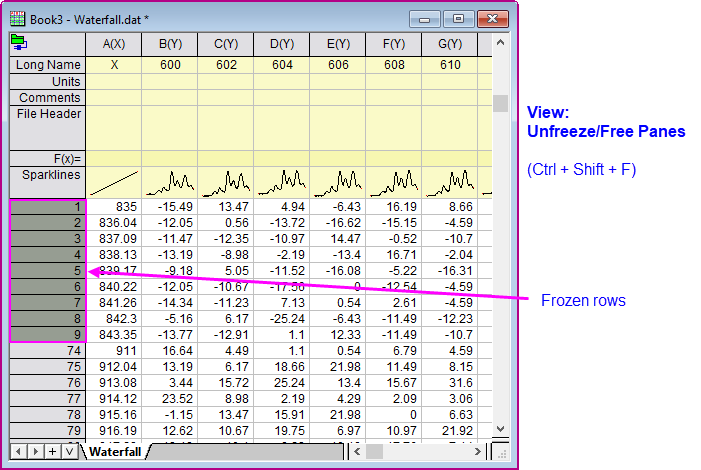Click cell with value -25.24
This screenshot has width=701, height=470.
point(282,319)
